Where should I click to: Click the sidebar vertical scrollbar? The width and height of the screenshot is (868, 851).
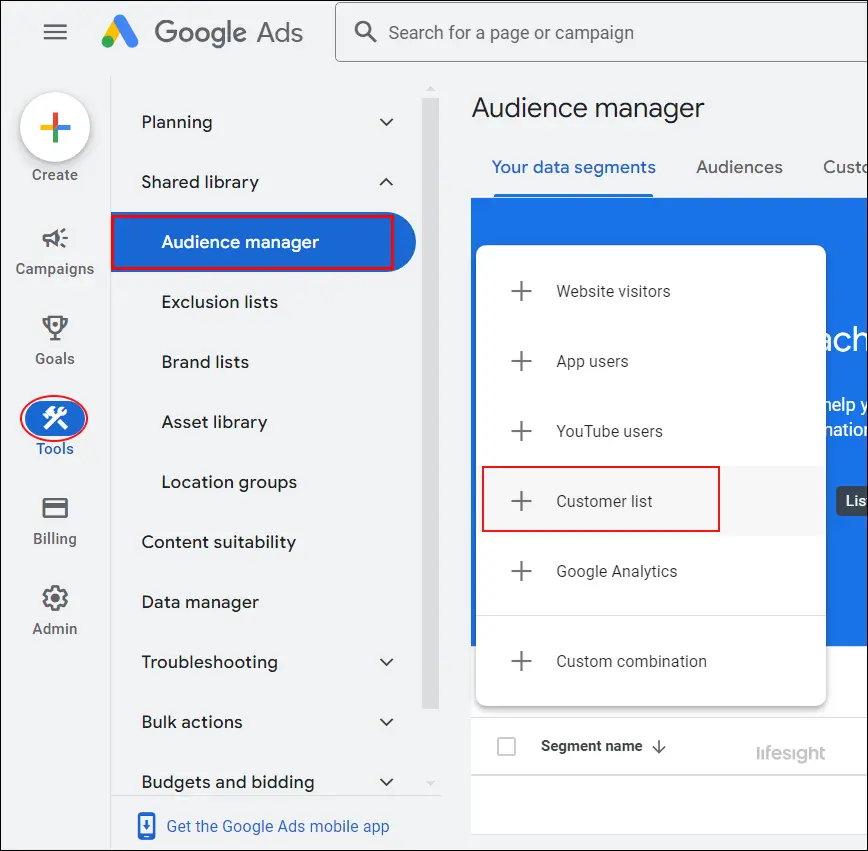(x=430, y=403)
